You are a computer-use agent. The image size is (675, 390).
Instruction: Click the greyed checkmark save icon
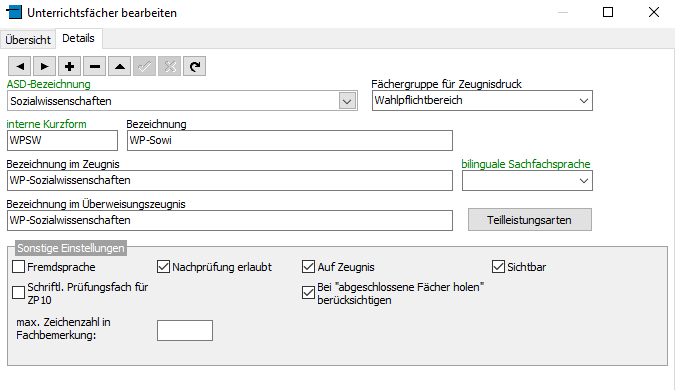point(145,66)
